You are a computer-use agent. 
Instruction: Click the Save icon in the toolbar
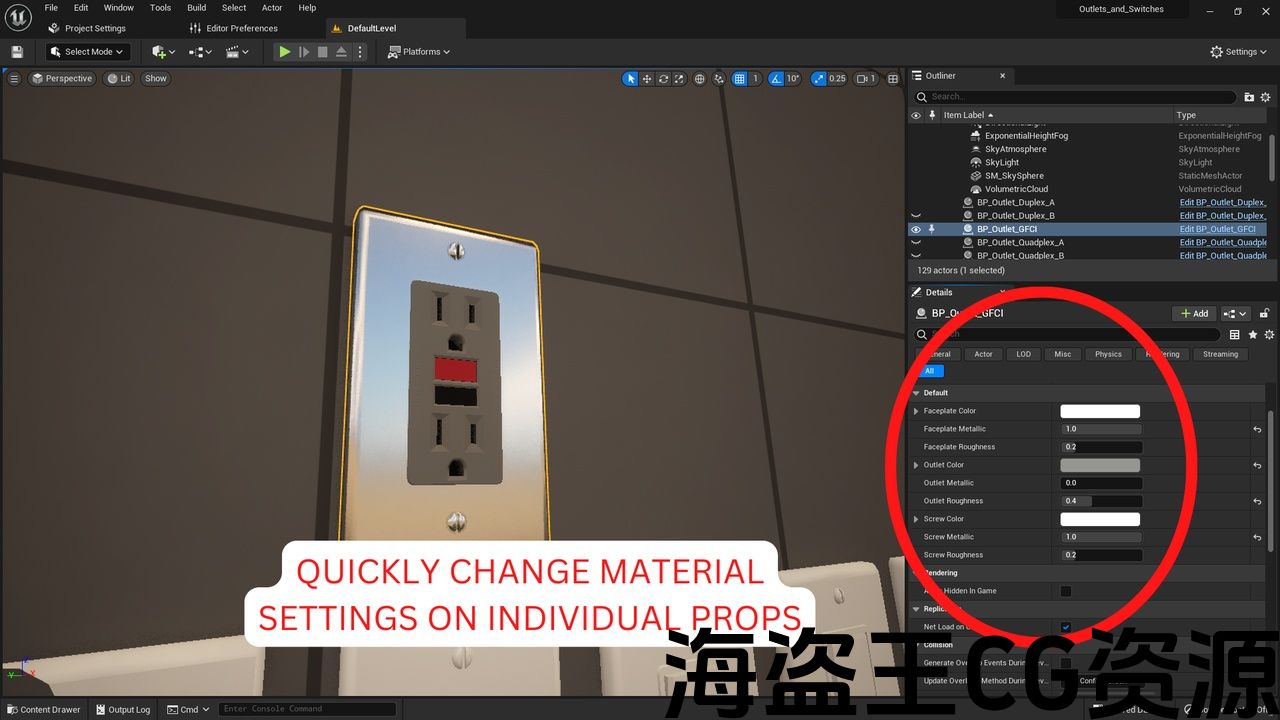pyautogui.click(x=17, y=52)
